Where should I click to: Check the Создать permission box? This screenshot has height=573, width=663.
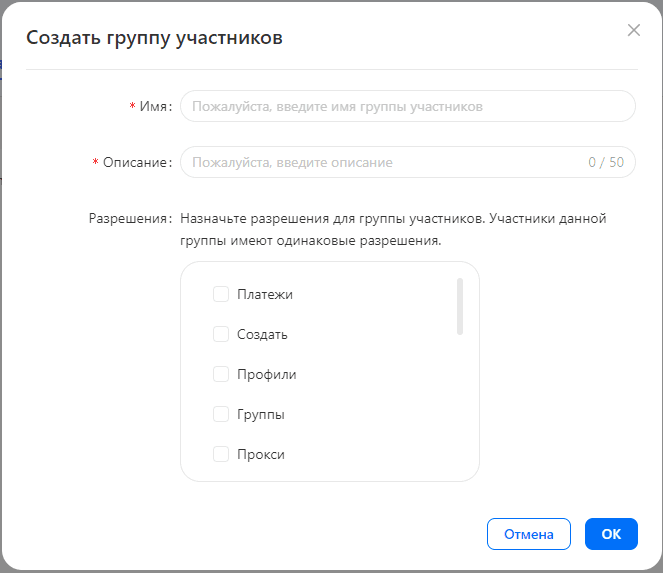[x=221, y=334]
